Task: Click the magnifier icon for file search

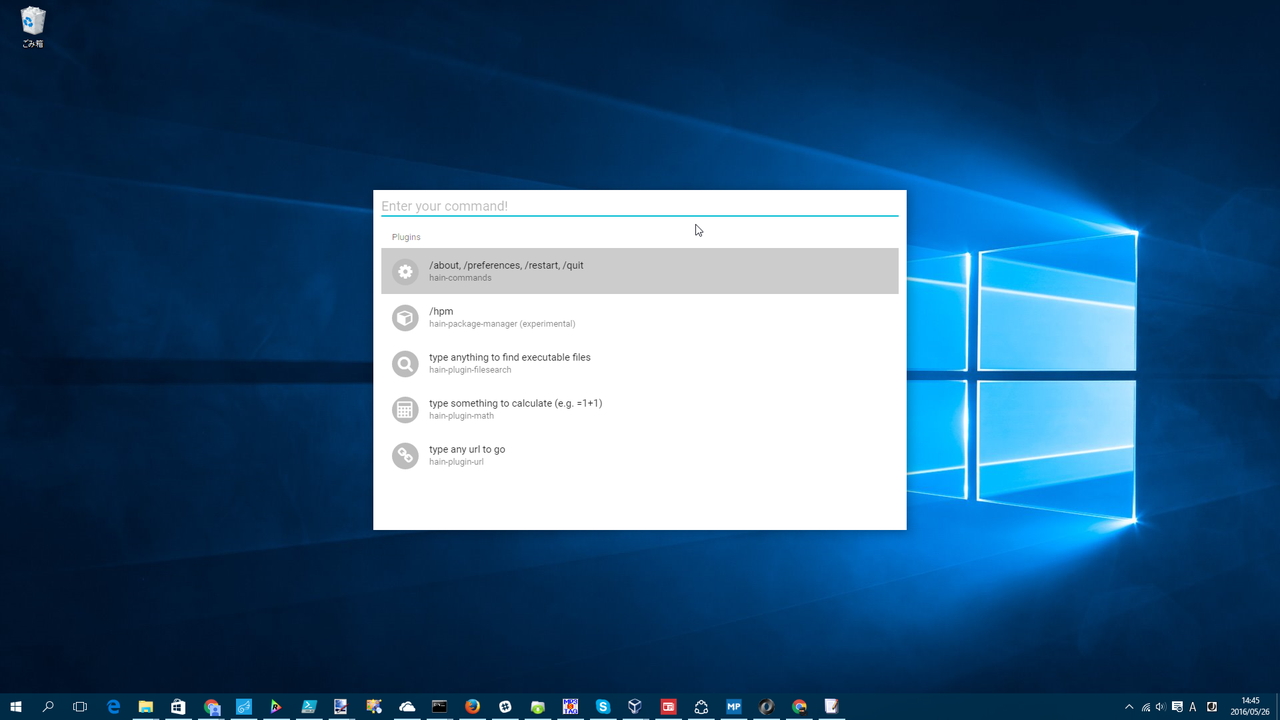Action: tap(405, 364)
